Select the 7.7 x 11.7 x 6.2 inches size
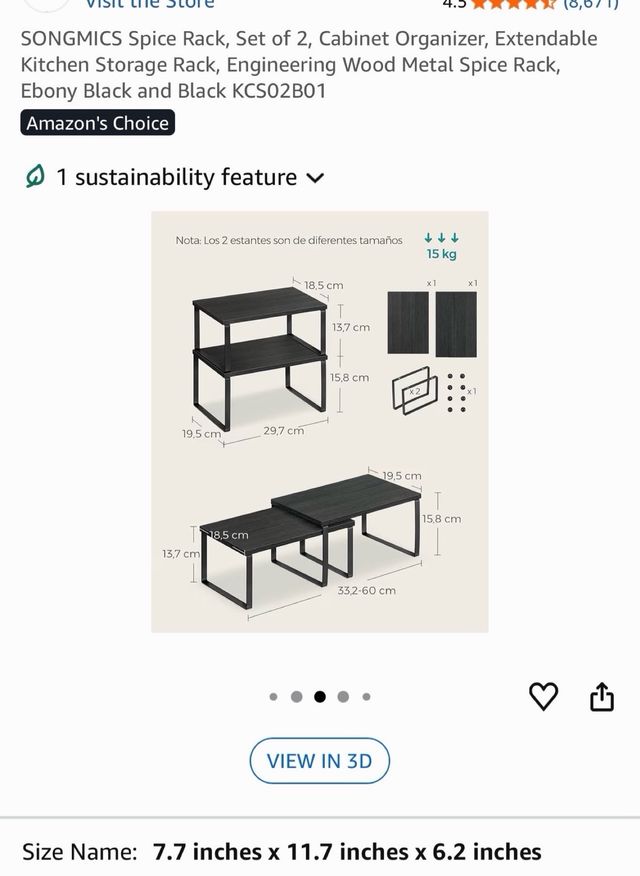Screen dimensions: 640x876 (x=347, y=852)
